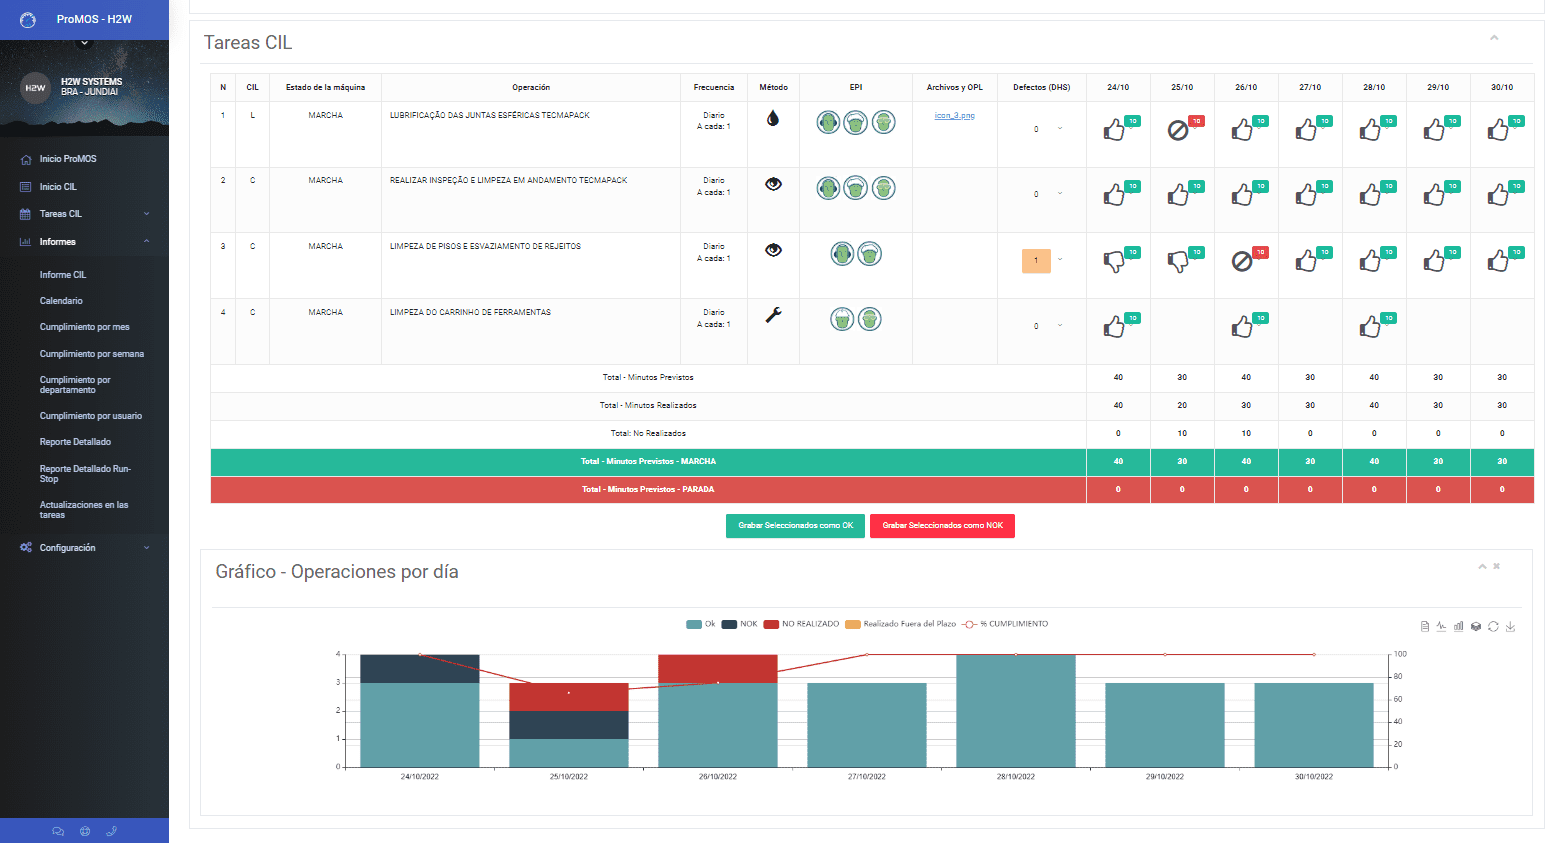Click the chart restore refresh icon
Image resolution: width=1563 pixels, height=843 pixels.
coord(1493,627)
